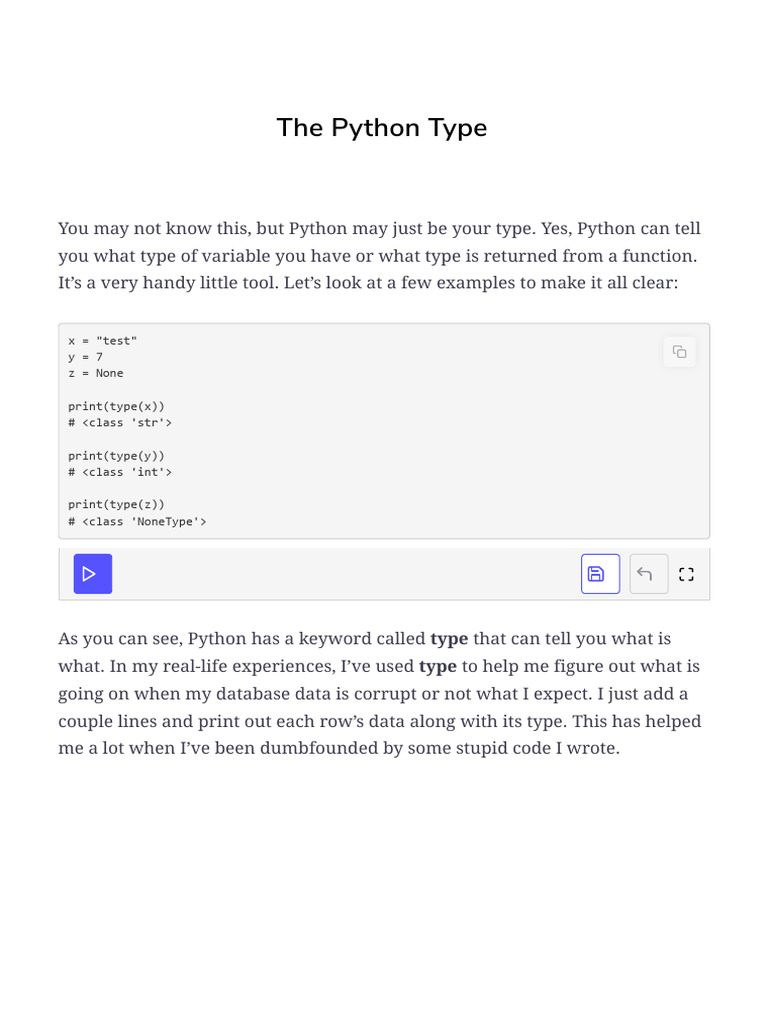Click the empty area of the code toolbar
768x1024 pixels.
pyautogui.click(x=346, y=574)
